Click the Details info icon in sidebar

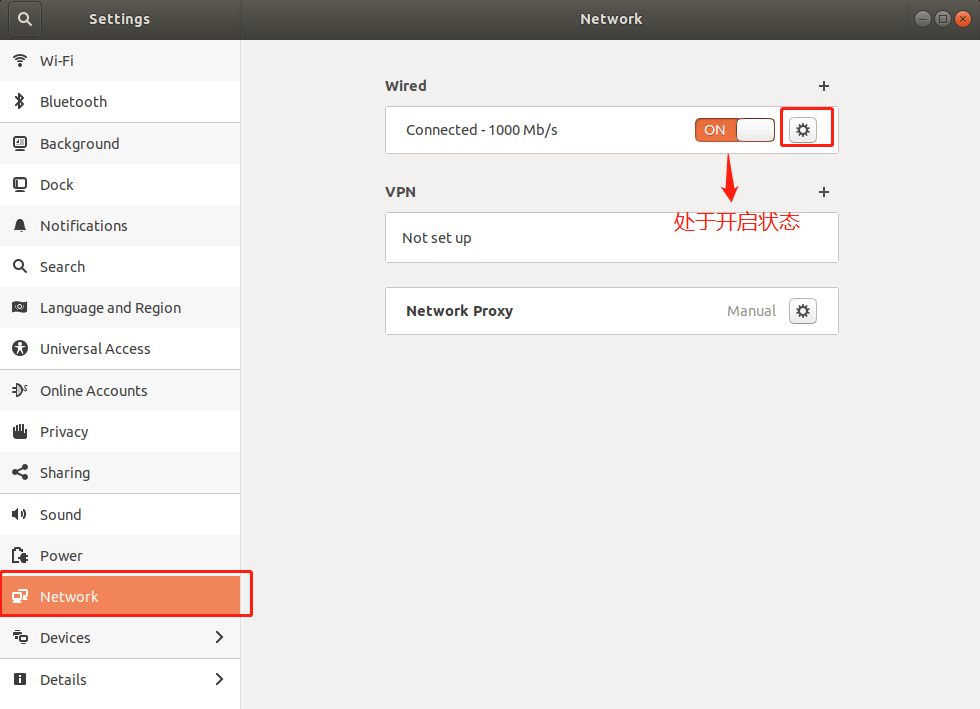coord(20,679)
